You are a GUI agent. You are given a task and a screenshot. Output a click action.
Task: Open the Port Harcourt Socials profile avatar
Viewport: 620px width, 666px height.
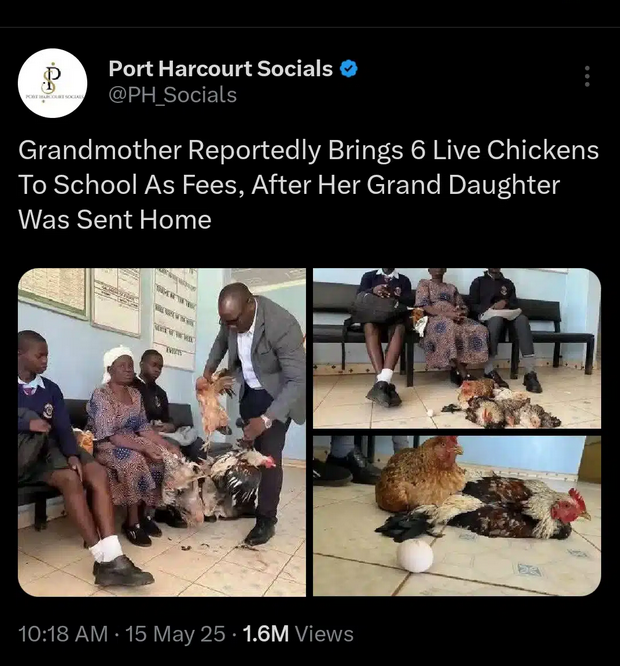(x=53, y=83)
